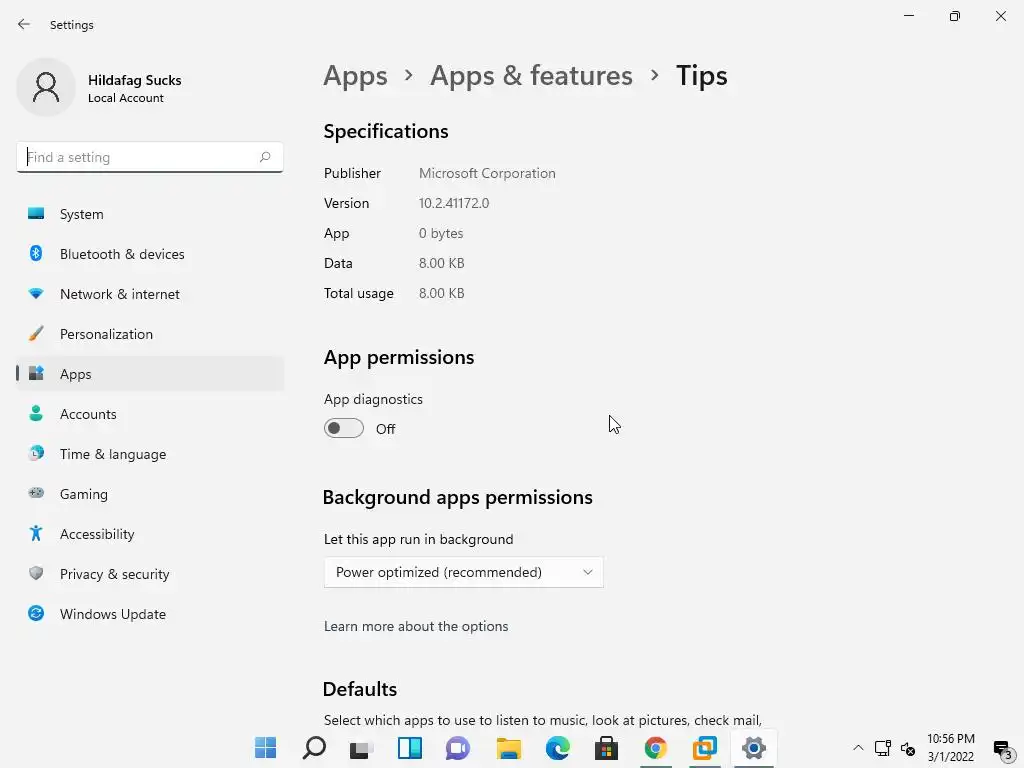The height and width of the screenshot is (768, 1024).
Task: Open the network status tray icon
Action: 883,748
